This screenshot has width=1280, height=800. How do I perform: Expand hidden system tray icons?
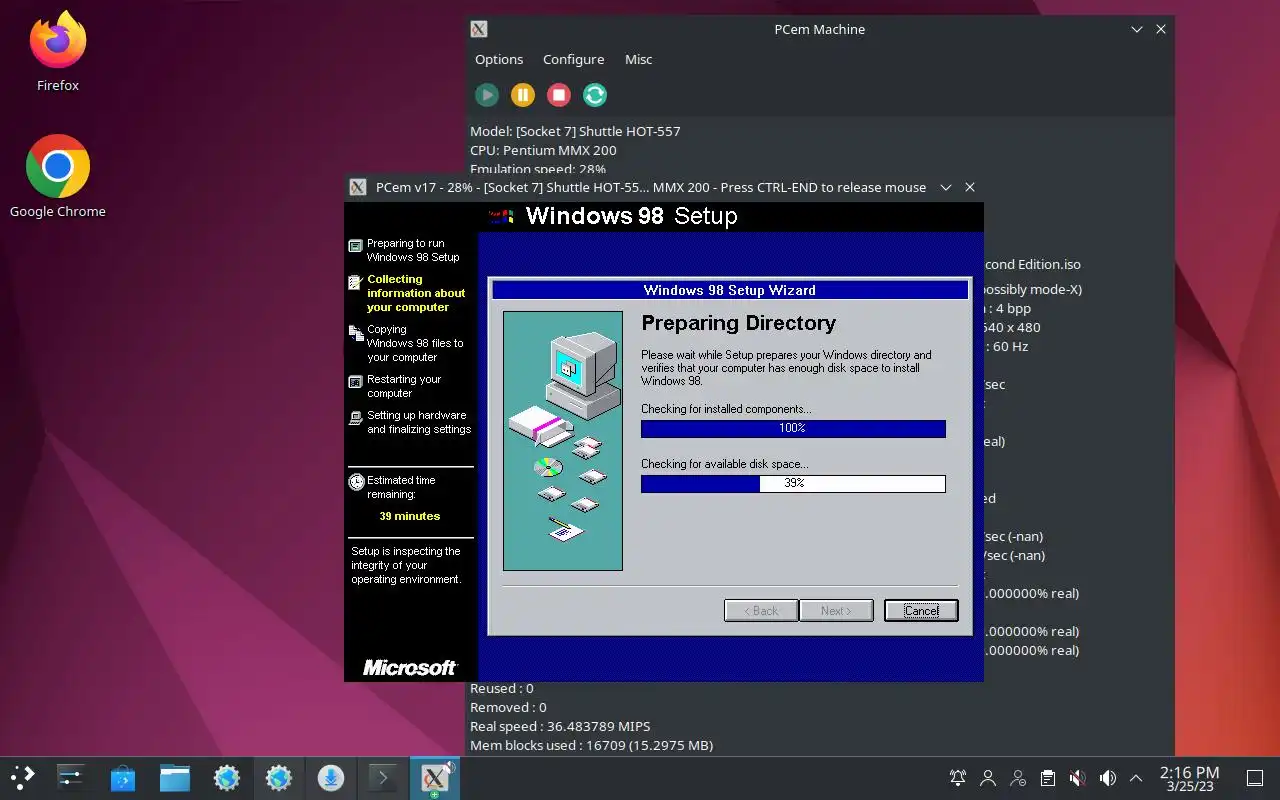(x=1136, y=778)
